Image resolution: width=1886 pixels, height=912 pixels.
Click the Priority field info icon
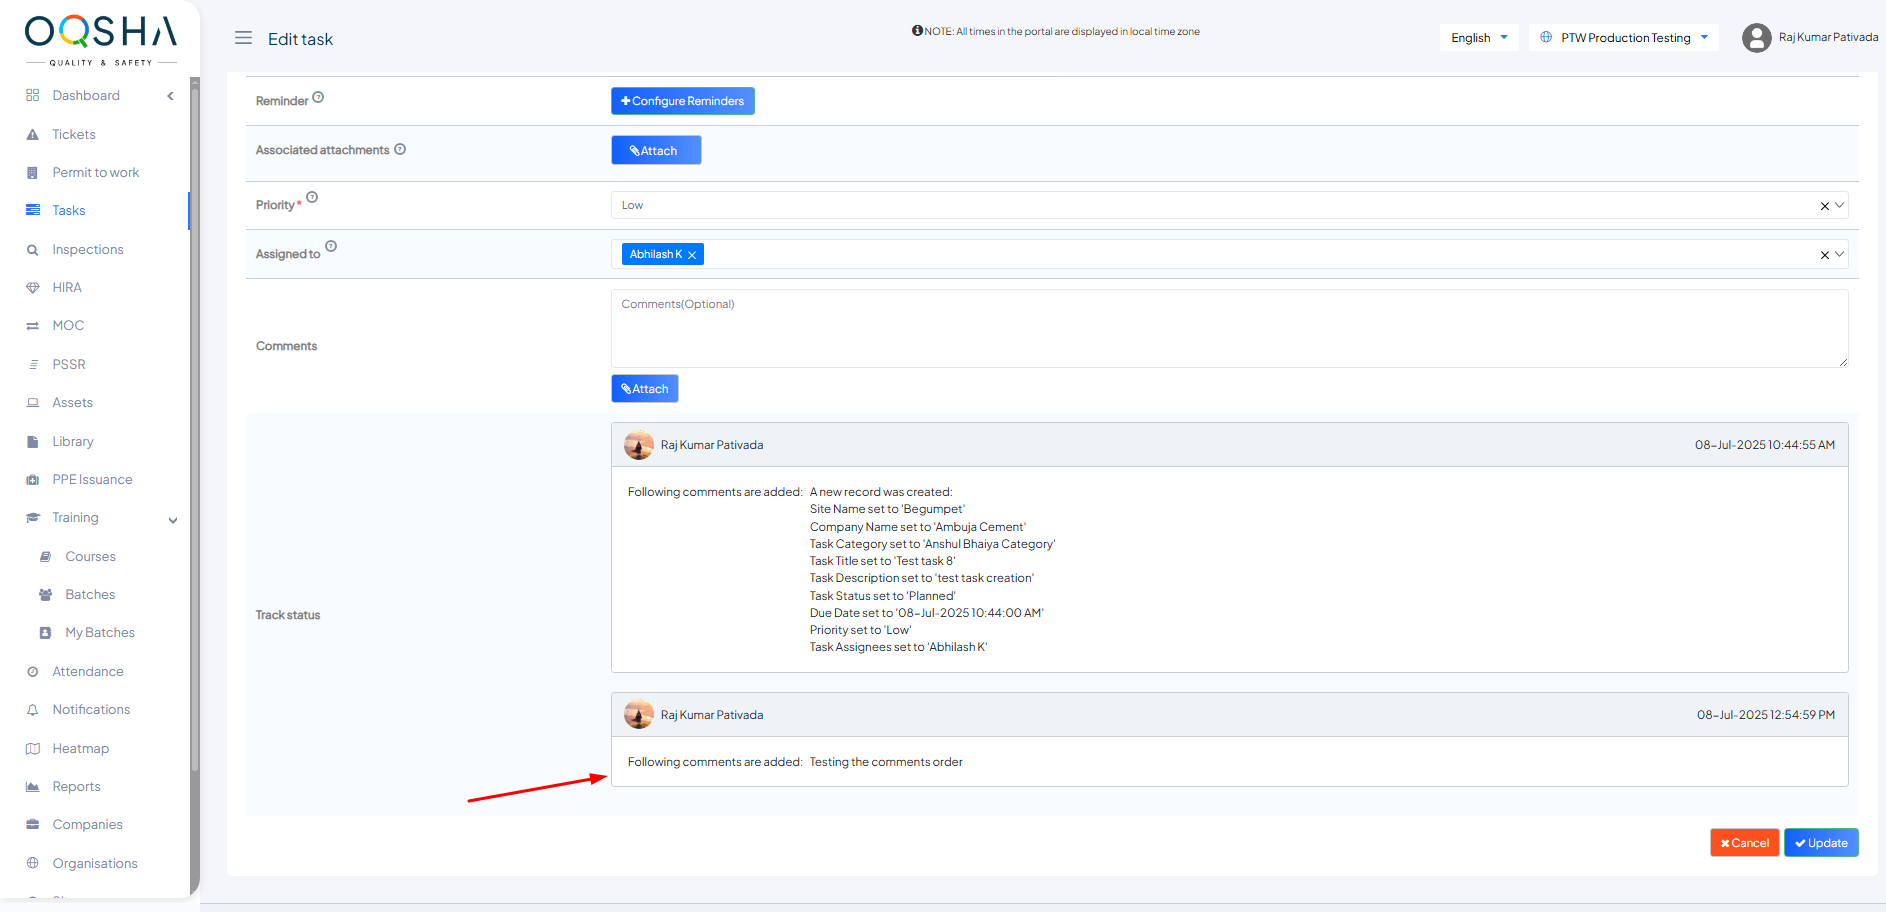[312, 197]
